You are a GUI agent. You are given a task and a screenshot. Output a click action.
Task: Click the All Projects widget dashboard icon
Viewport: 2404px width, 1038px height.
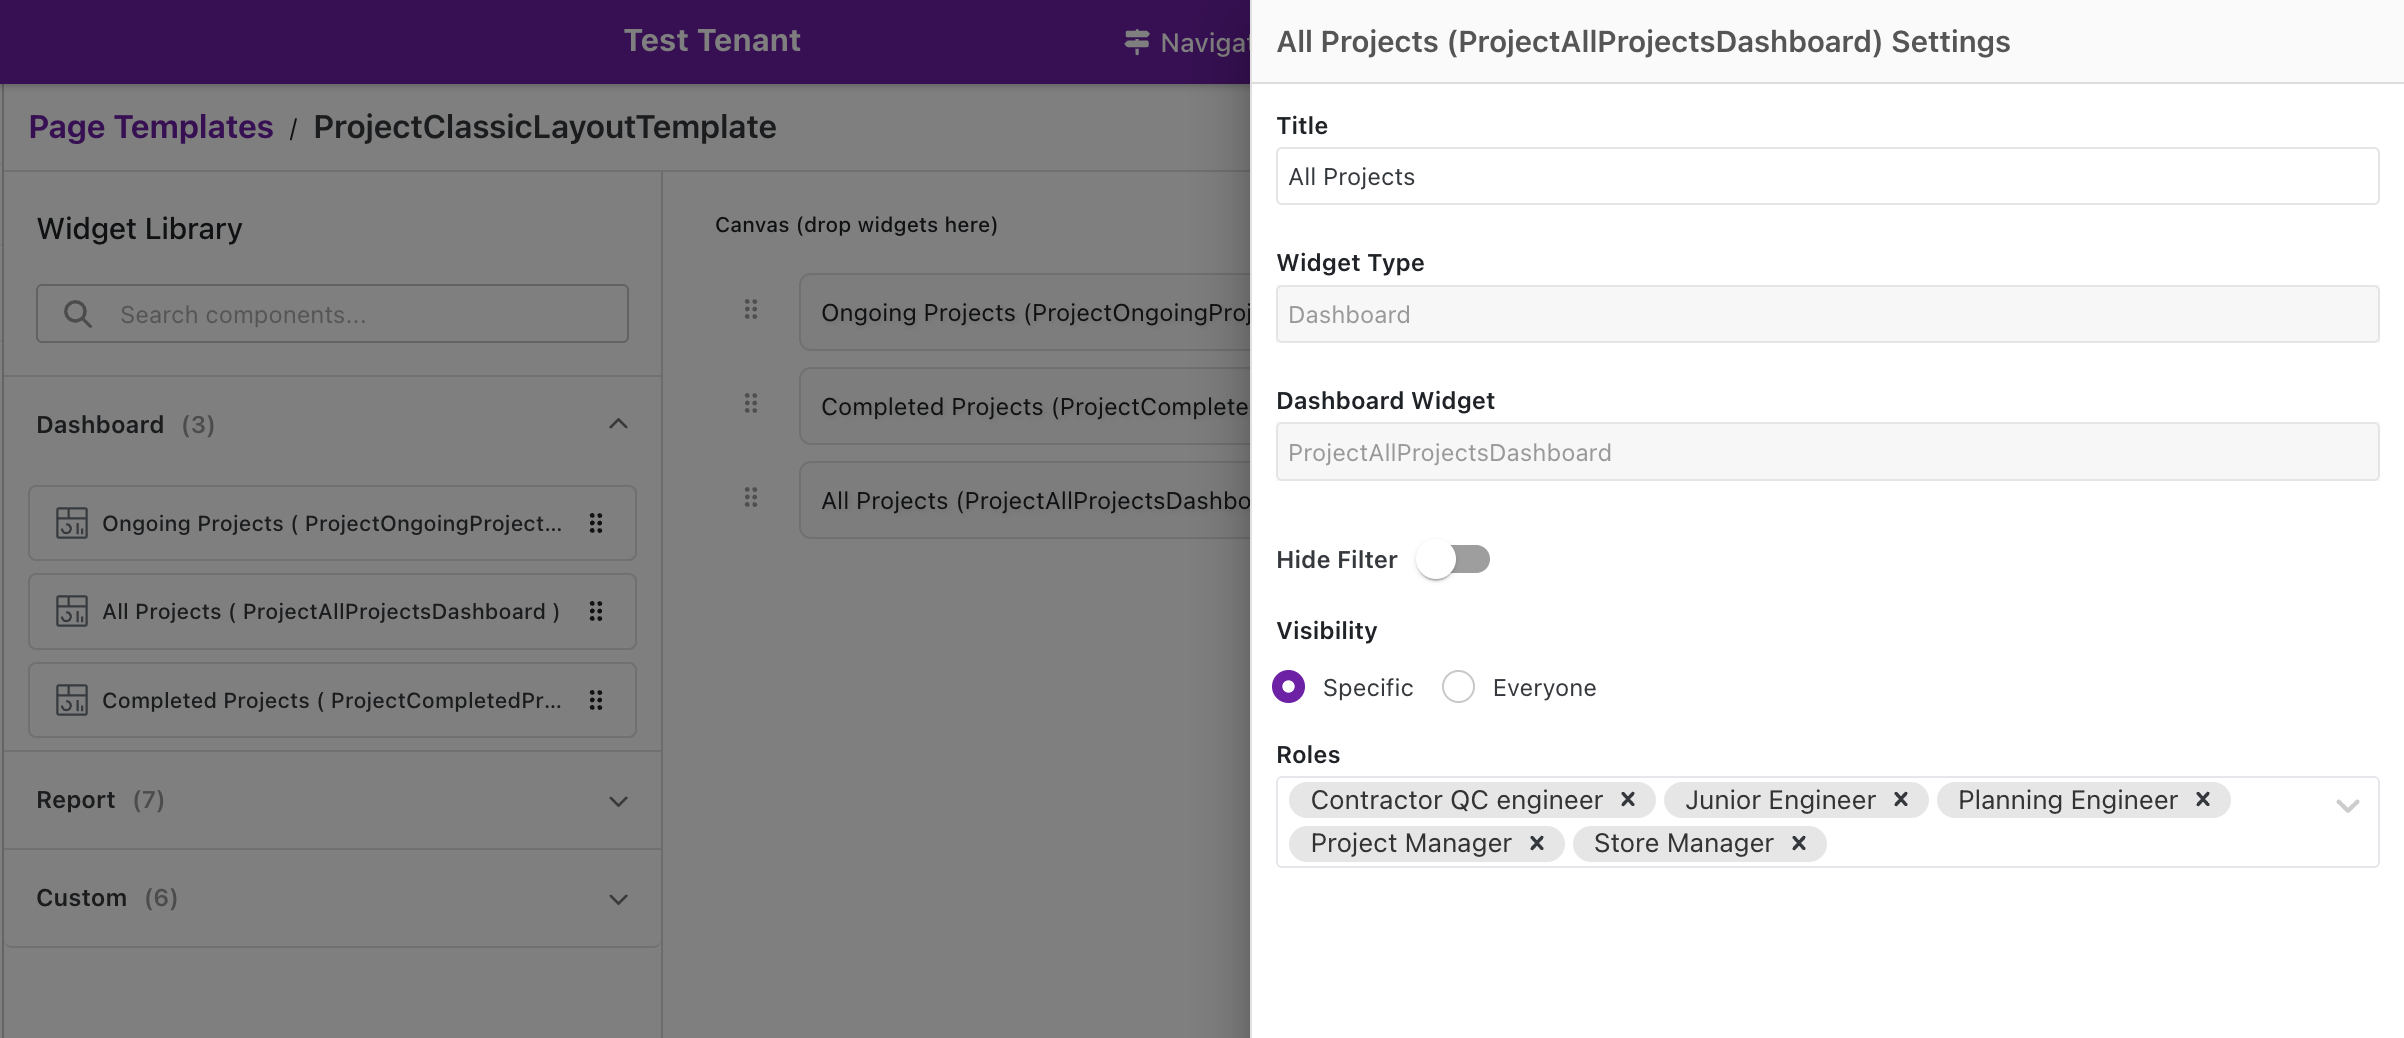72,611
